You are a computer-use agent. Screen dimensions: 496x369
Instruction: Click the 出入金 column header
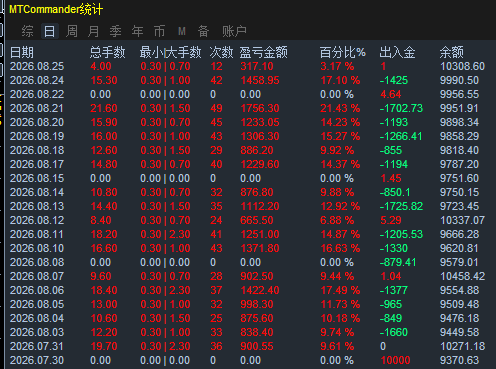397,52
